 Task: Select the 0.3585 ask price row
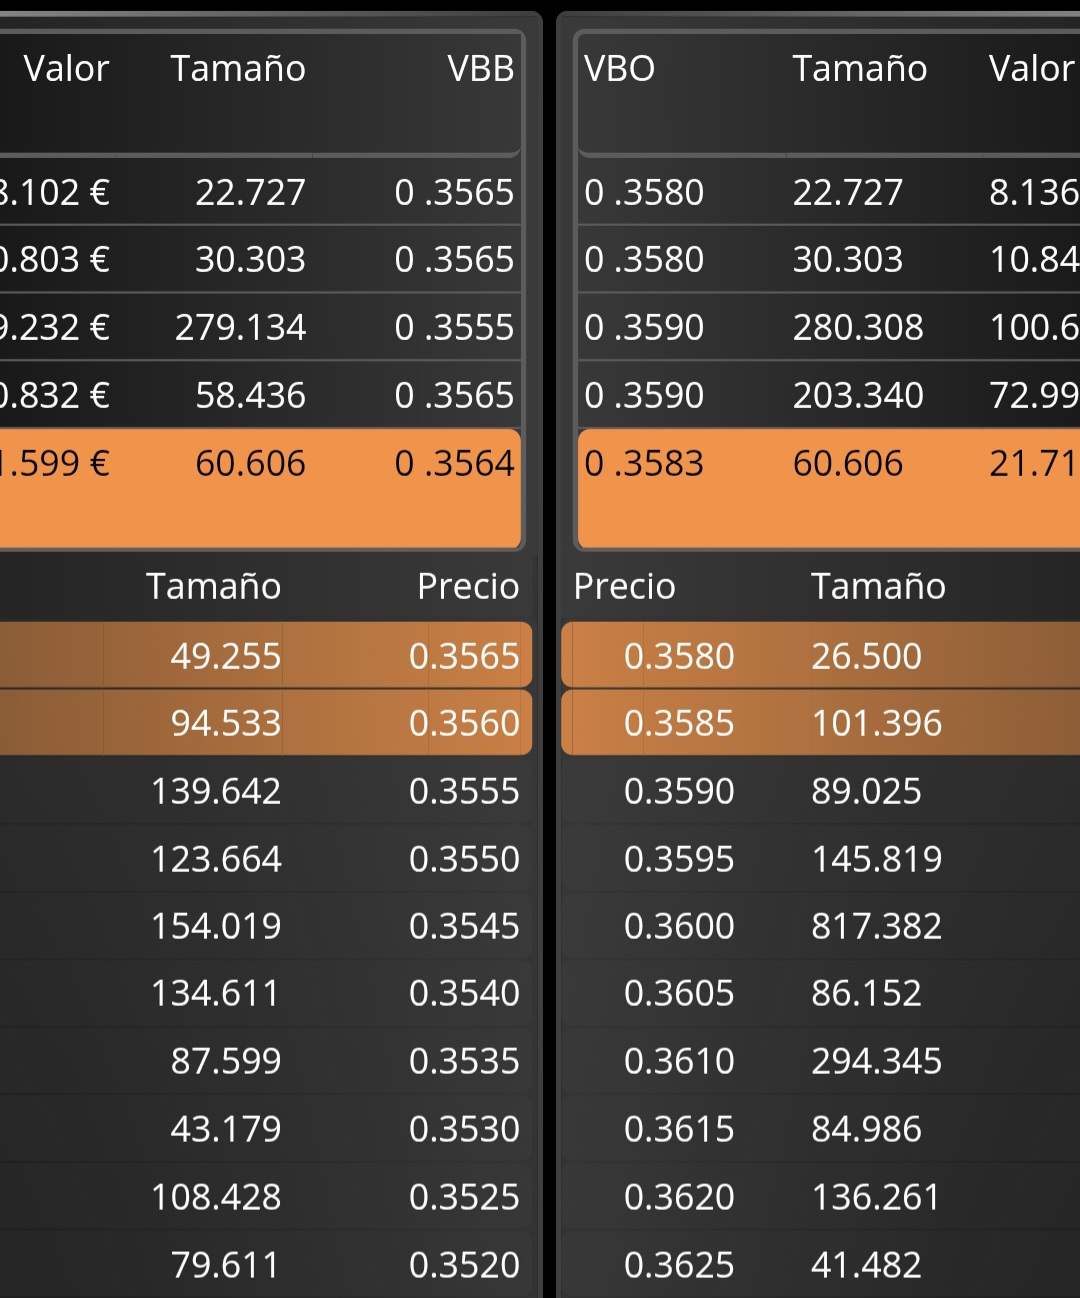(x=821, y=722)
